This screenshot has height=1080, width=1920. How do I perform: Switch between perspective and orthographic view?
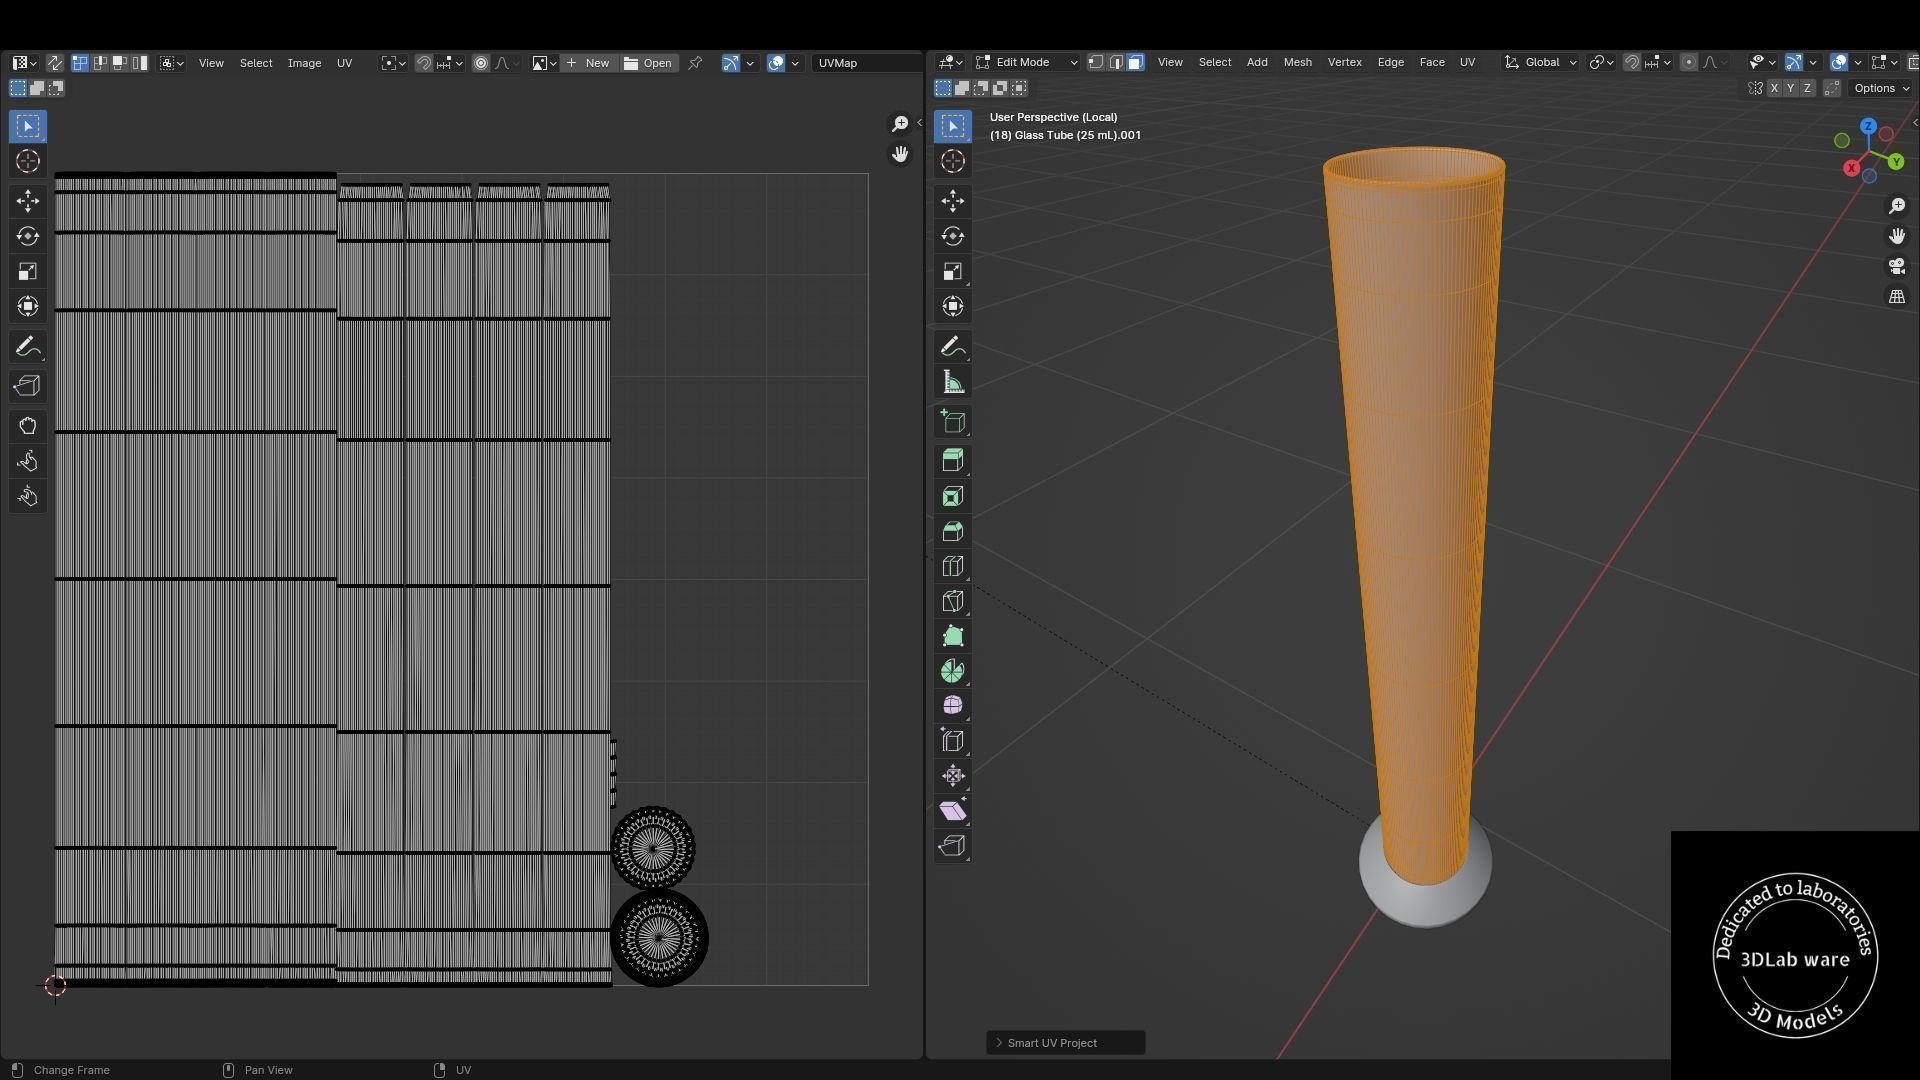[1897, 297]
